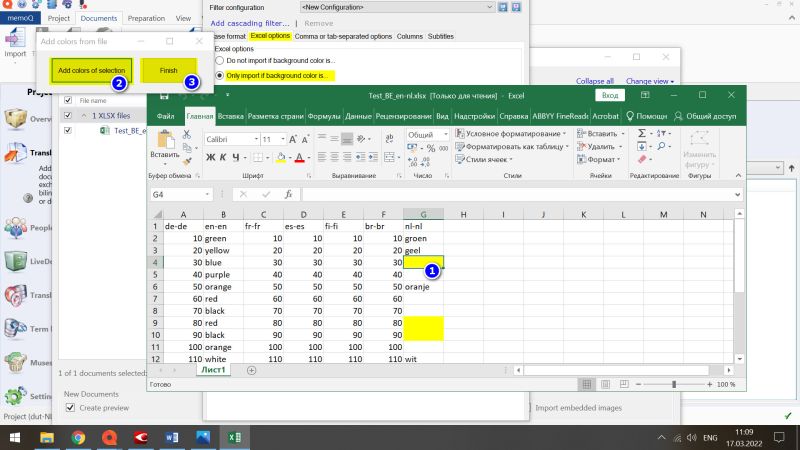Click the center align icon
This screenshot has width=800, height=450.
(x=334, y=157)
